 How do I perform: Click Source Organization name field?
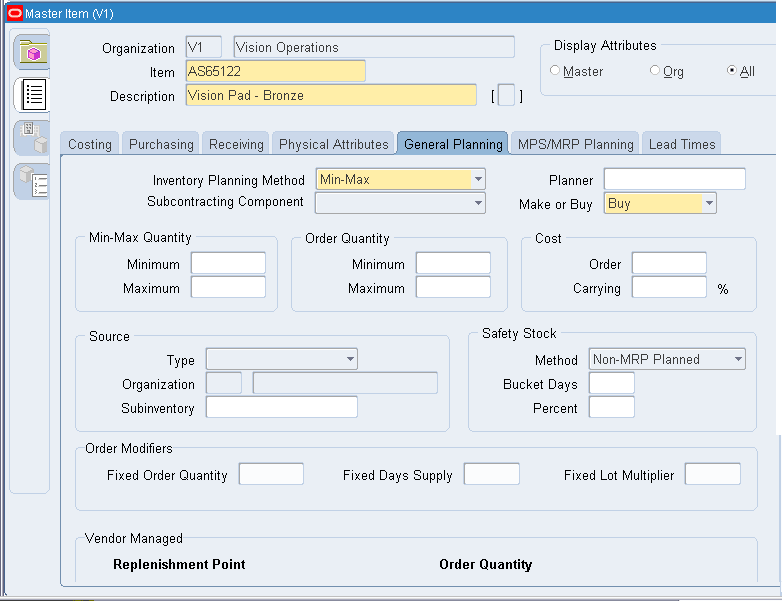pos(345,383)
